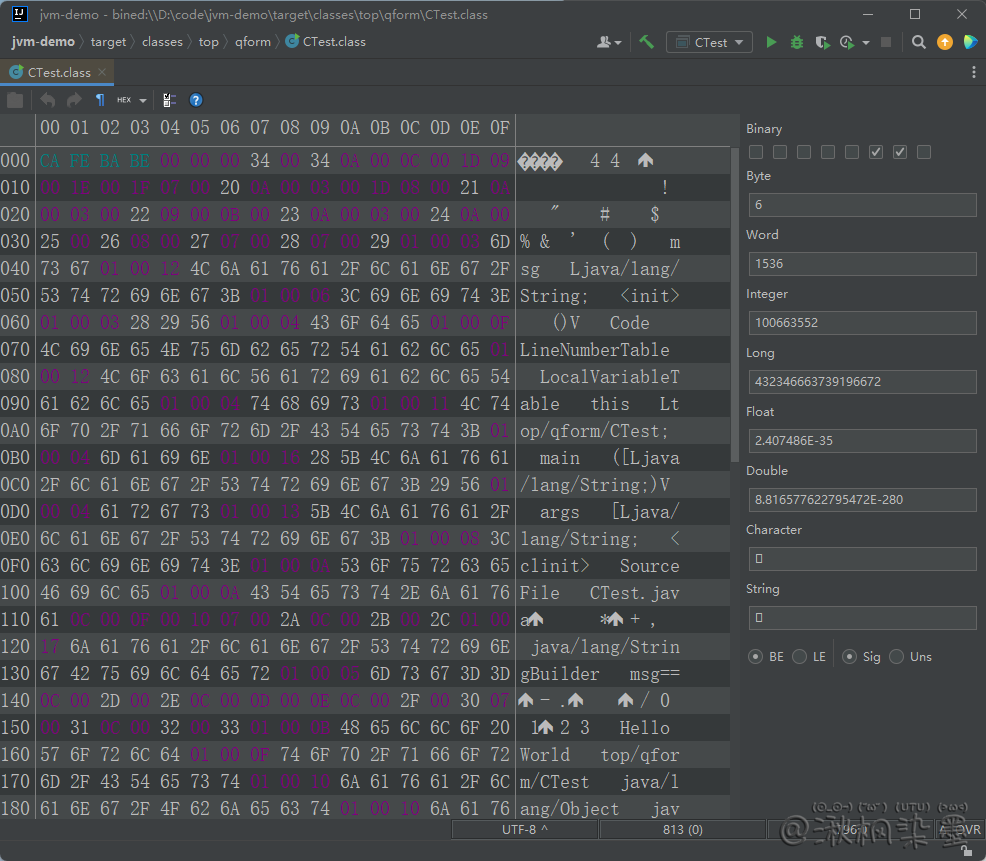Open the CTest run configuration dropdown
The height and width of the screenshot is (861, 986).
click(710, 42)
